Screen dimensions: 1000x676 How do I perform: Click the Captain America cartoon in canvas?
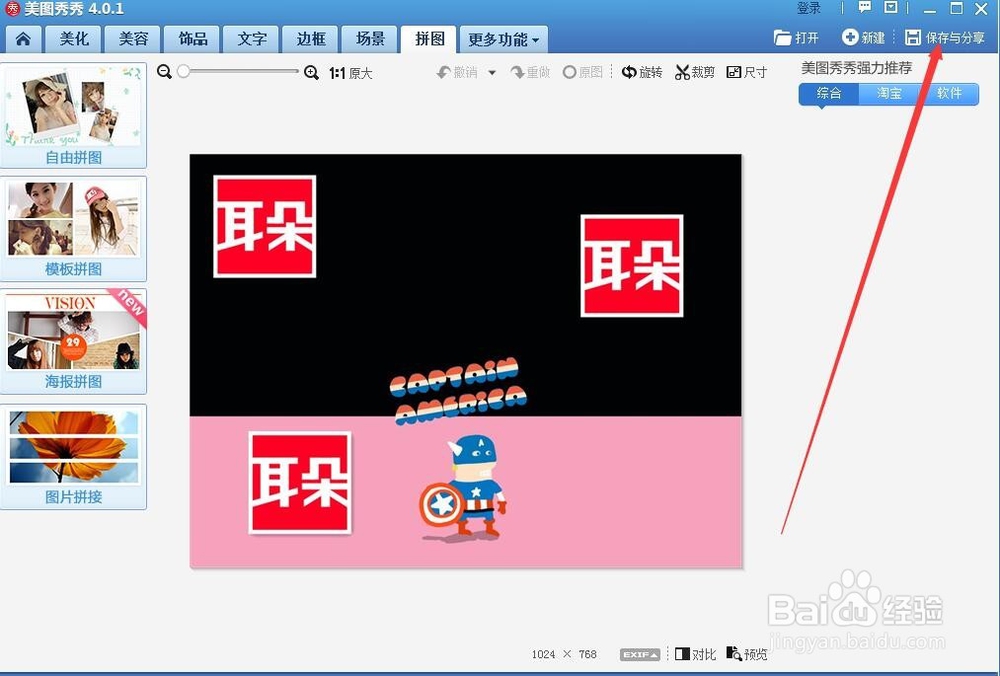point(463,487)
